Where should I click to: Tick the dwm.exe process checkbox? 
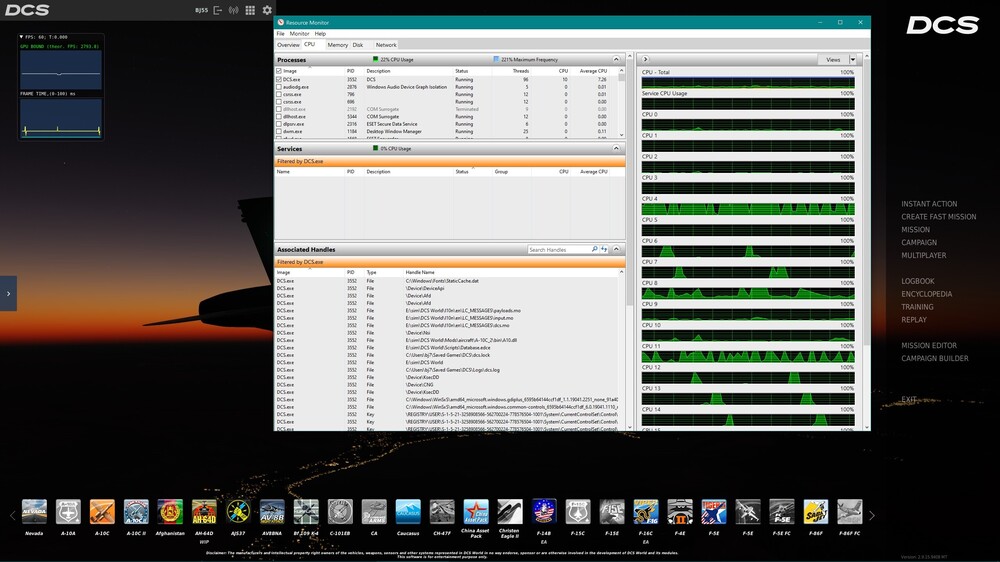pos(279,131)
